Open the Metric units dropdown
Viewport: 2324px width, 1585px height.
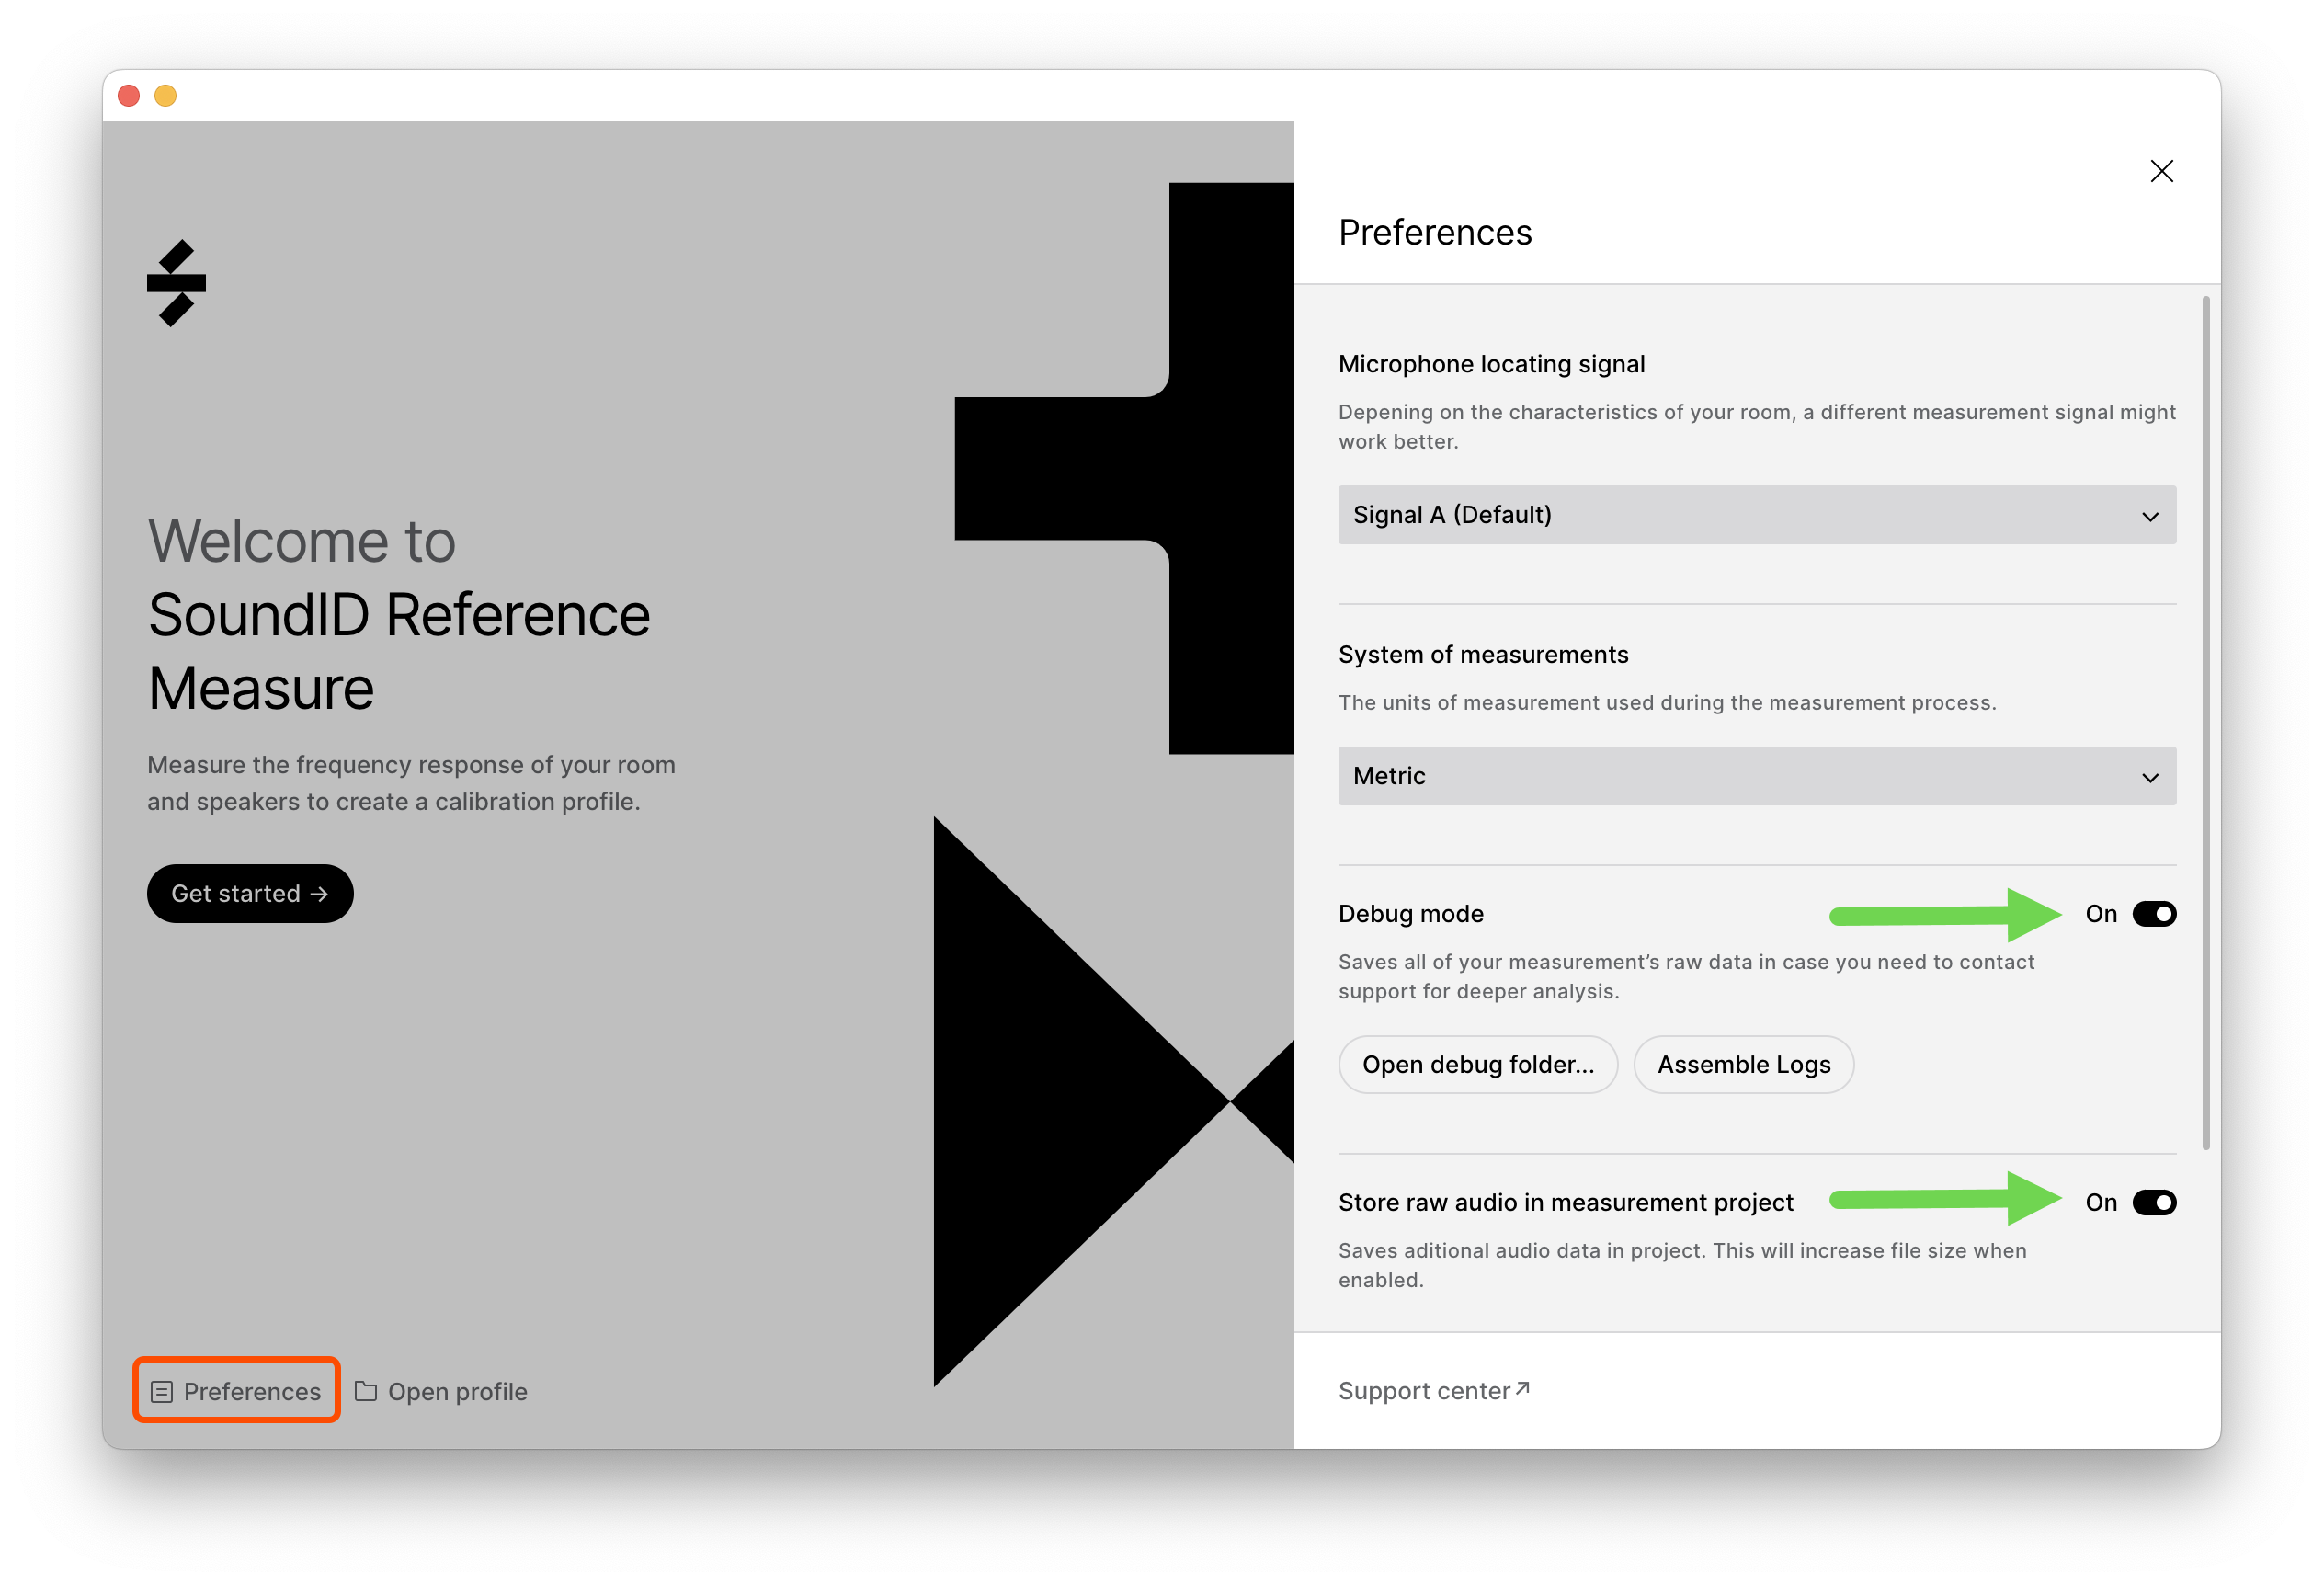1756,776
